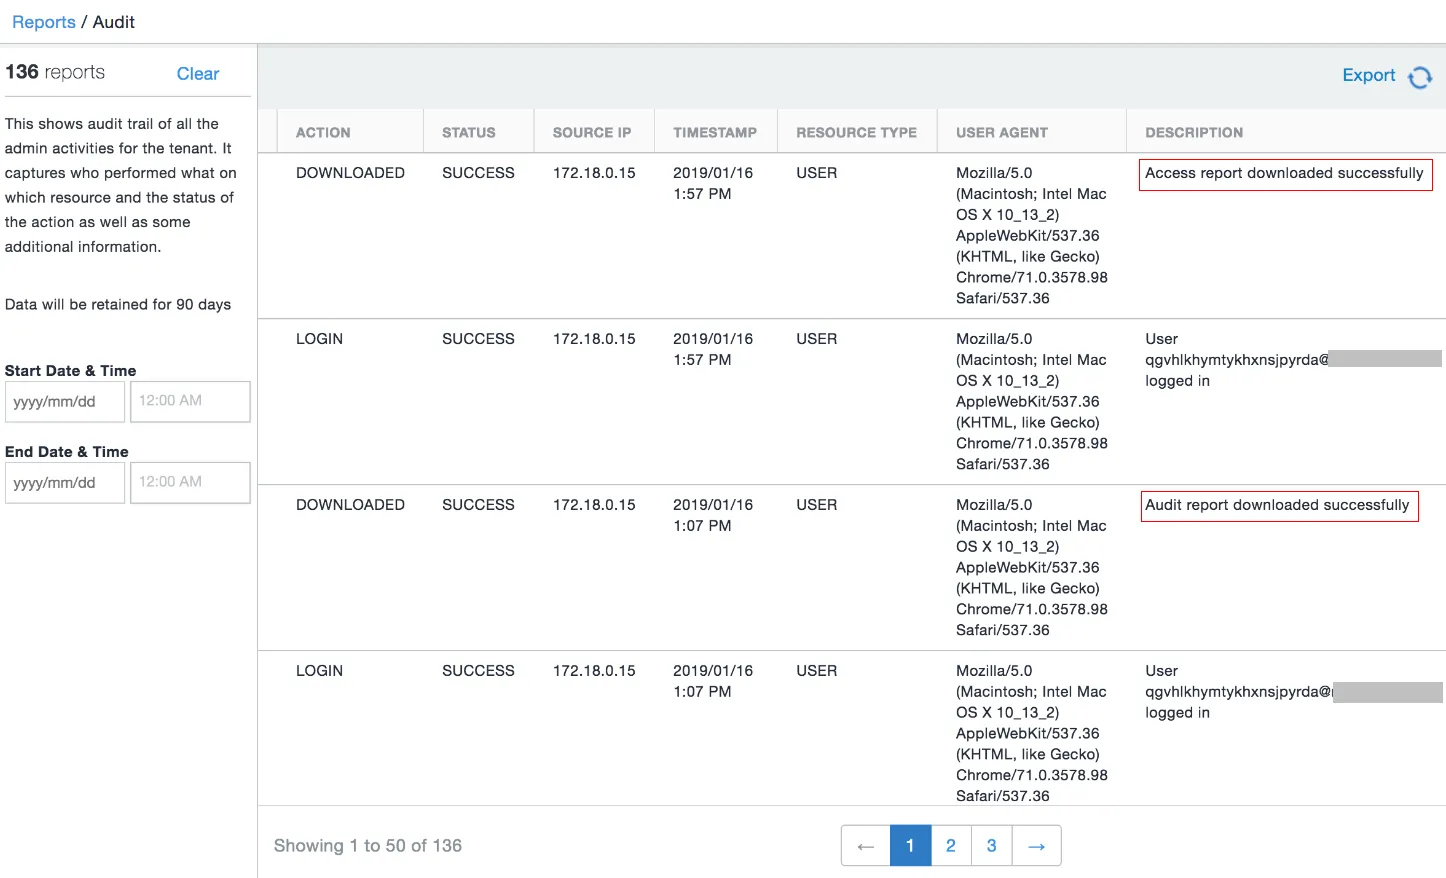The height and width of the screenshot is (878, 1446).
Task: Click the End Date yyyy/mm/dd field
Action: tap(65, 483)
